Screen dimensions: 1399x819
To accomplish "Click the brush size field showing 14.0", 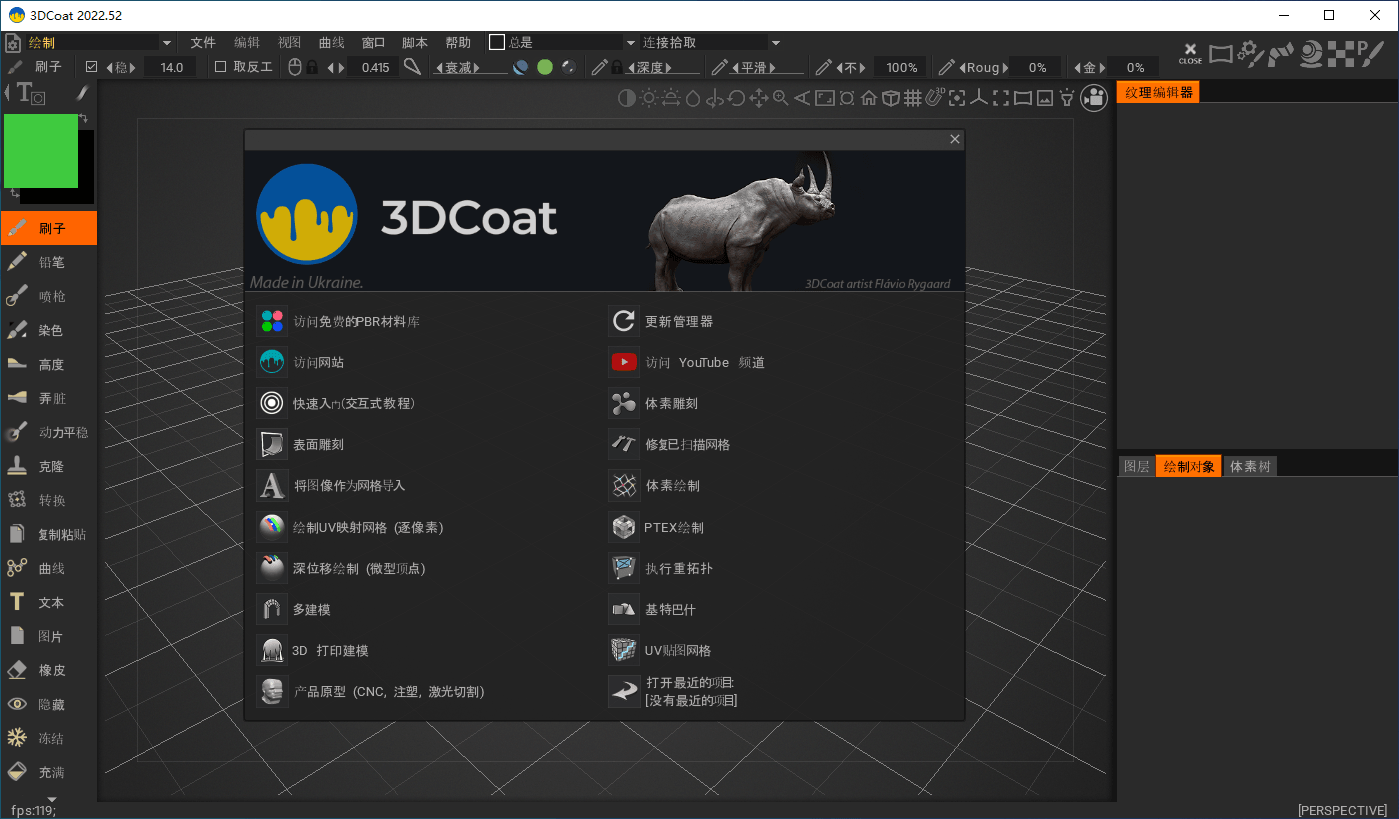I will tap(170, 67).
